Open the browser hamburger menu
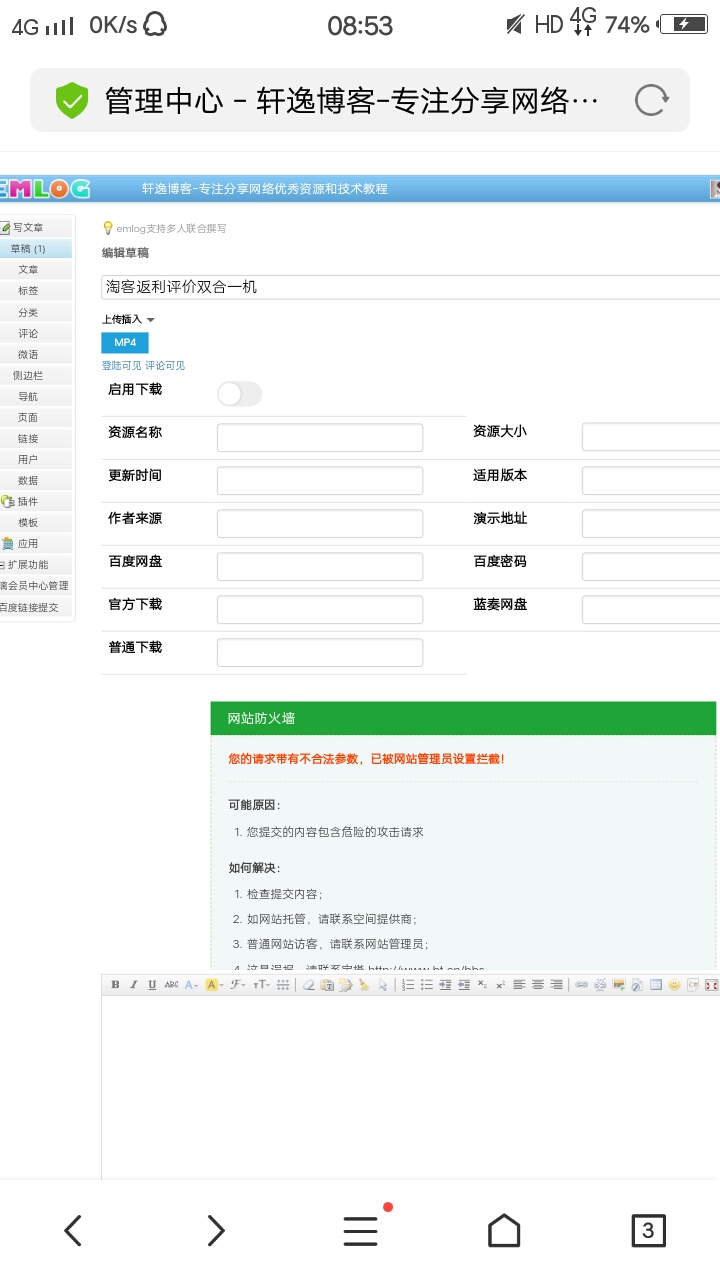The height and width of the screenshot is (1280, 720). [x=360, y=1230]
